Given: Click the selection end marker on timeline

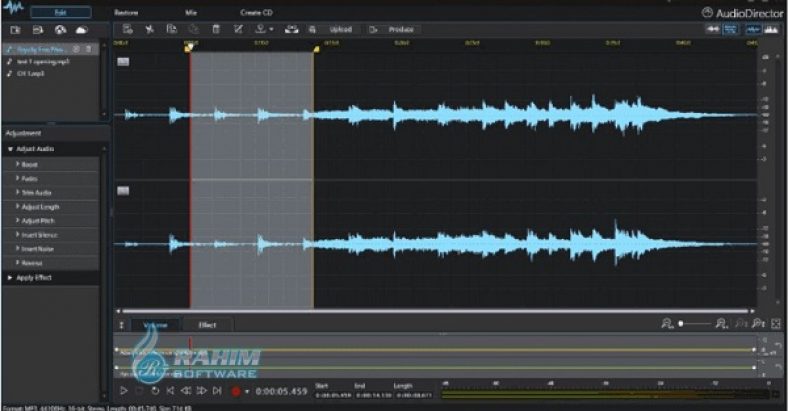Looking at the screenshot, I should point(316,49).
